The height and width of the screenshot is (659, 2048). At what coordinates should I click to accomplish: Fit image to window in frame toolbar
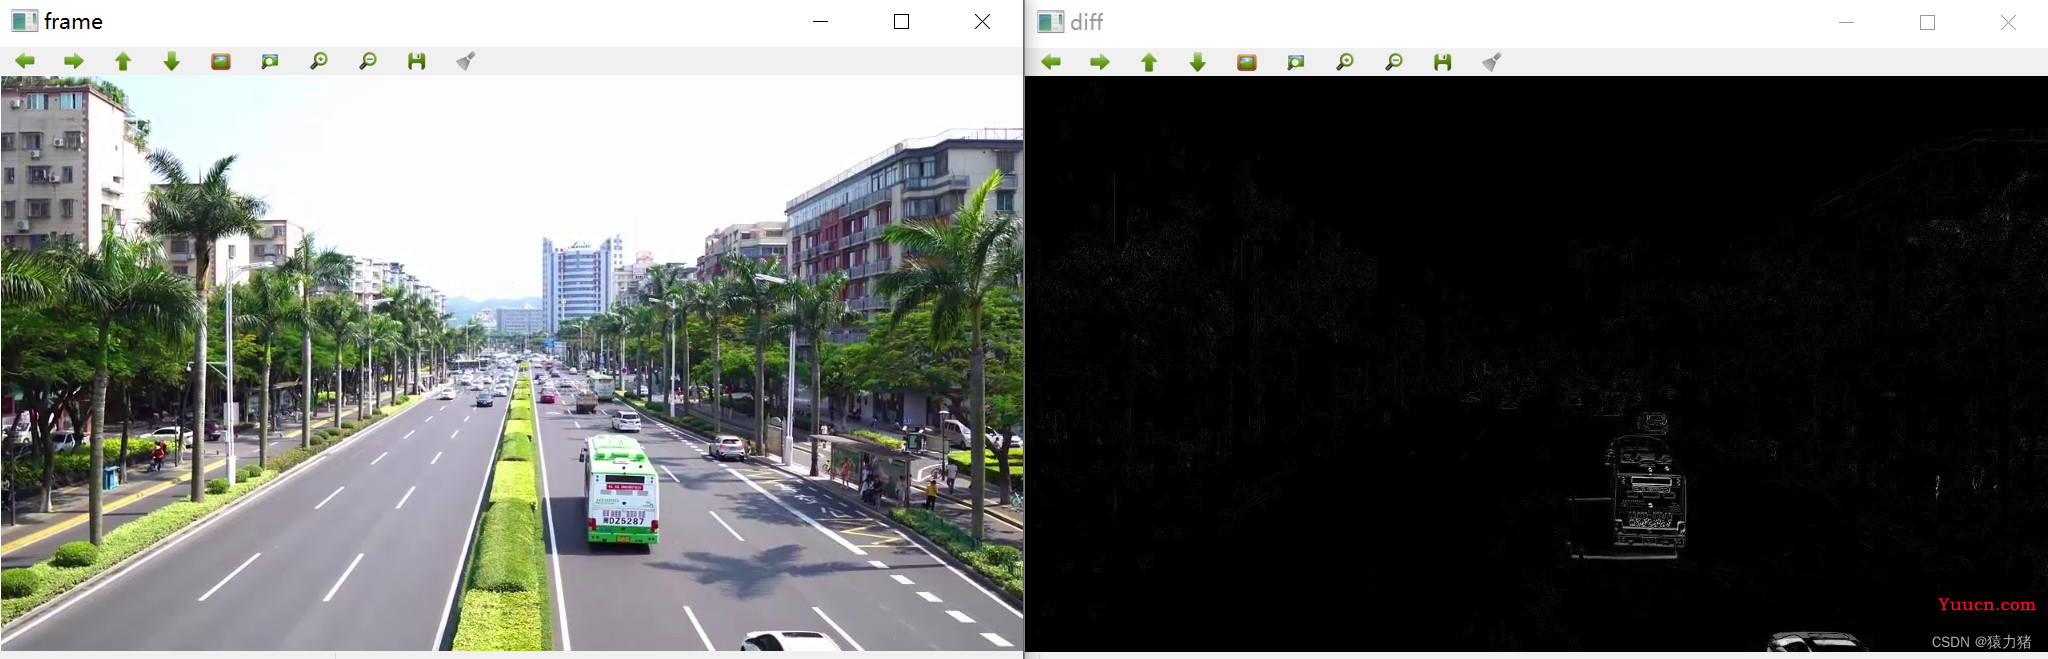270,61
